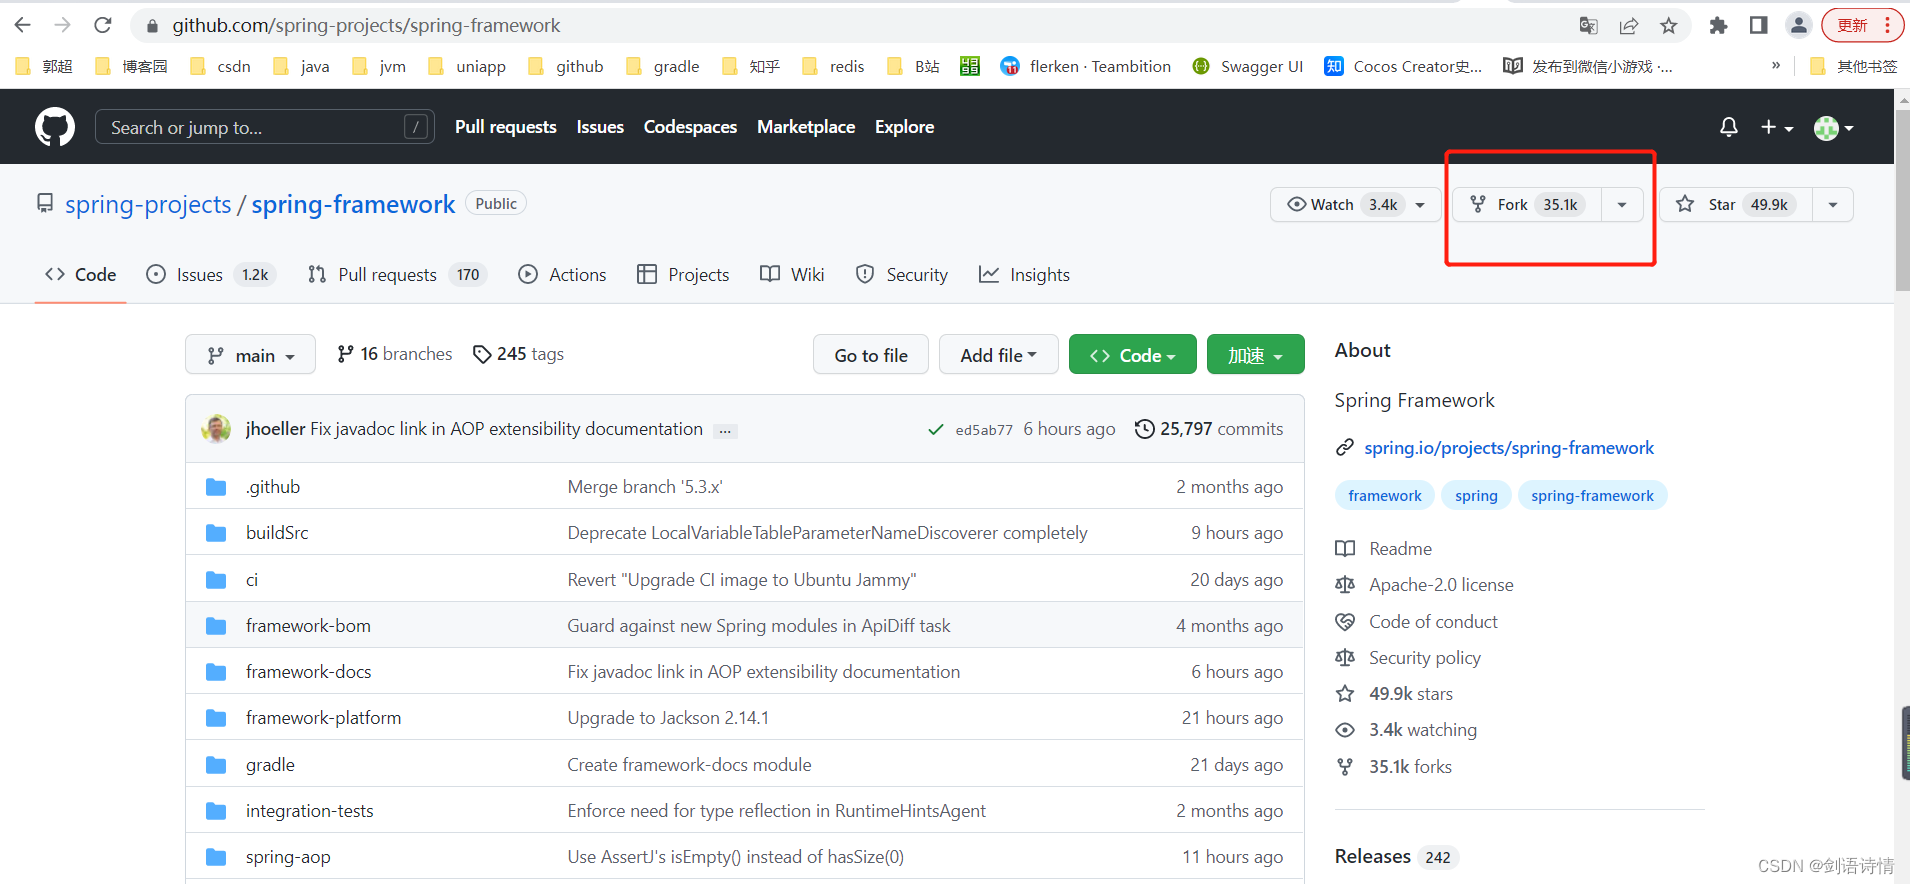
Task: Click the spring-framework topic tag
Action: click(1592, 496)
